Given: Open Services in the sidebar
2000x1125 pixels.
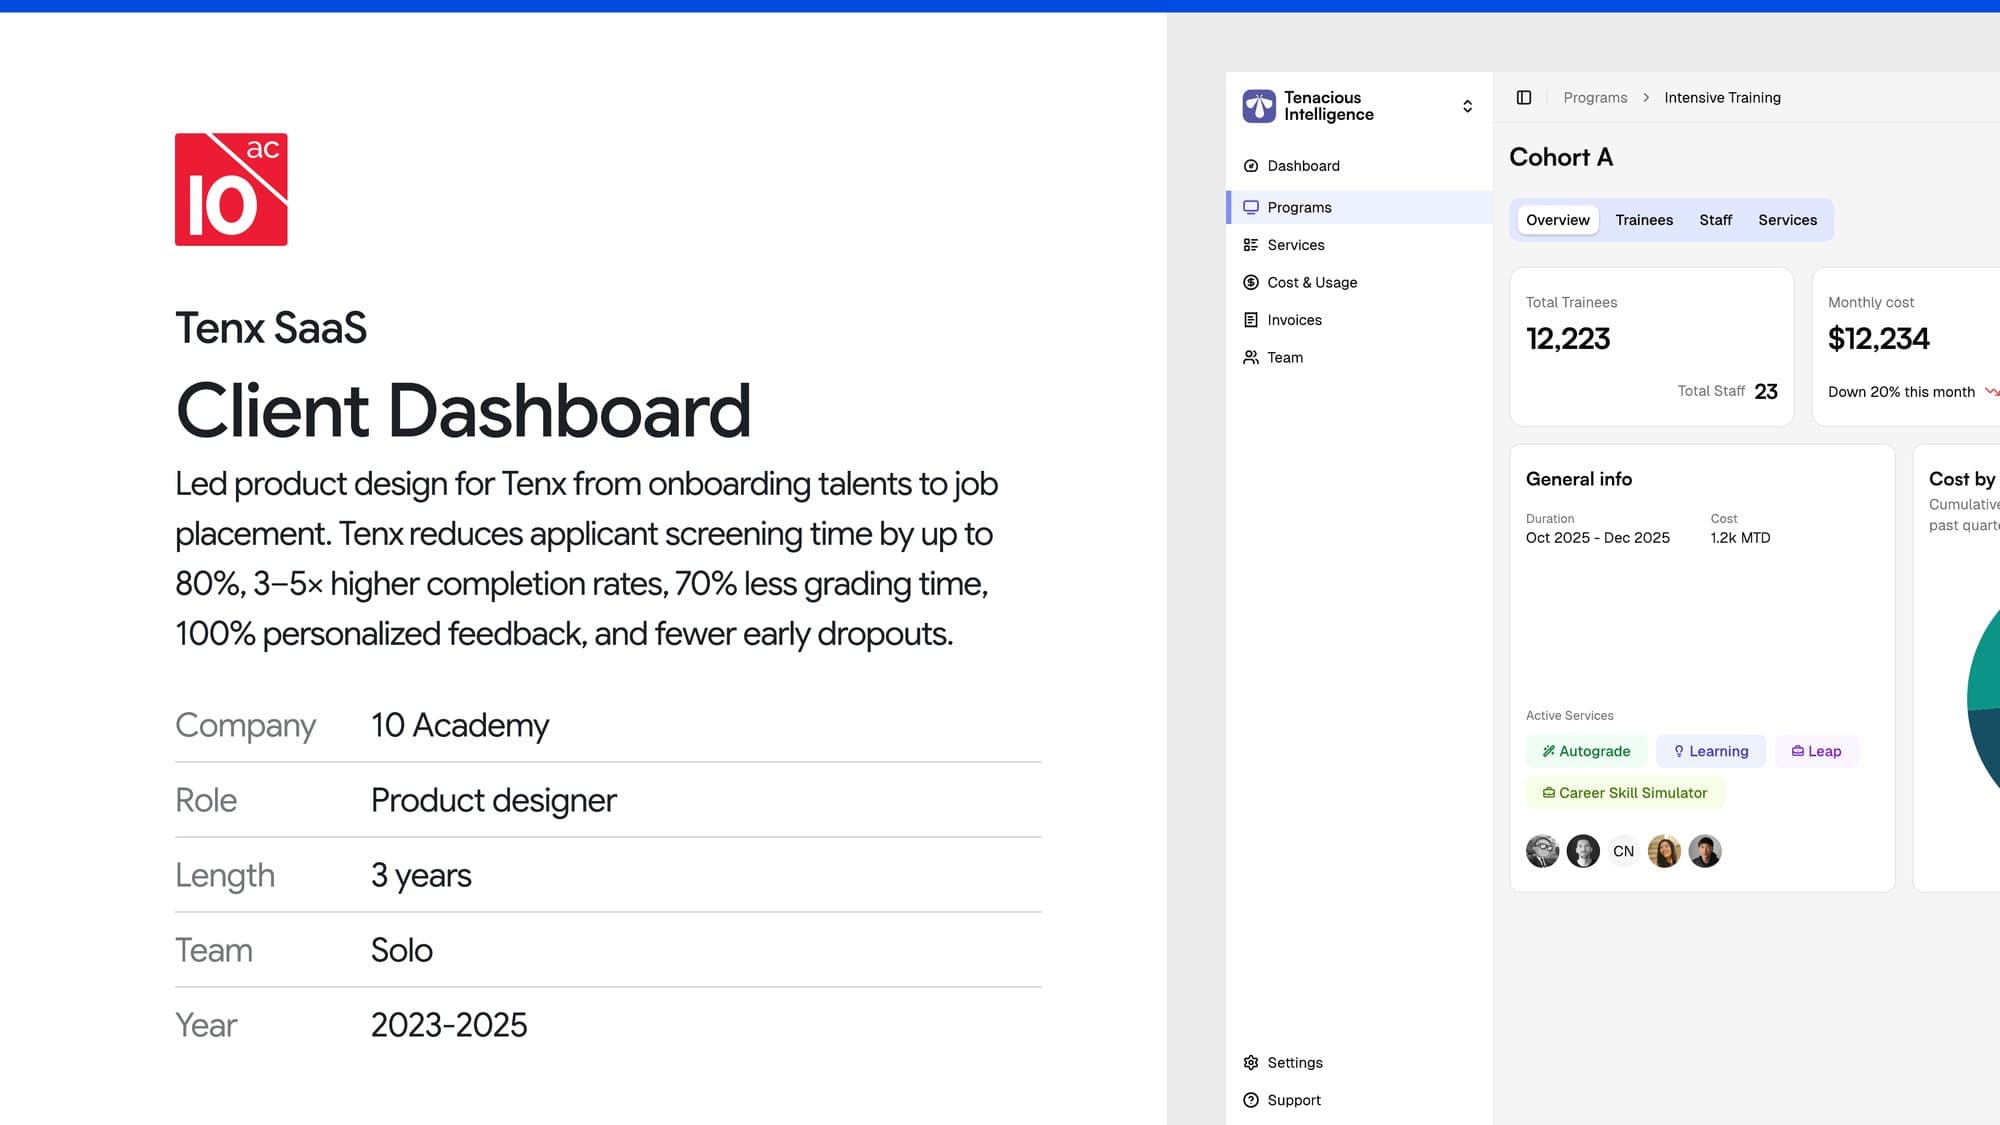Looking at the screenshot, I should [1359, 245].
